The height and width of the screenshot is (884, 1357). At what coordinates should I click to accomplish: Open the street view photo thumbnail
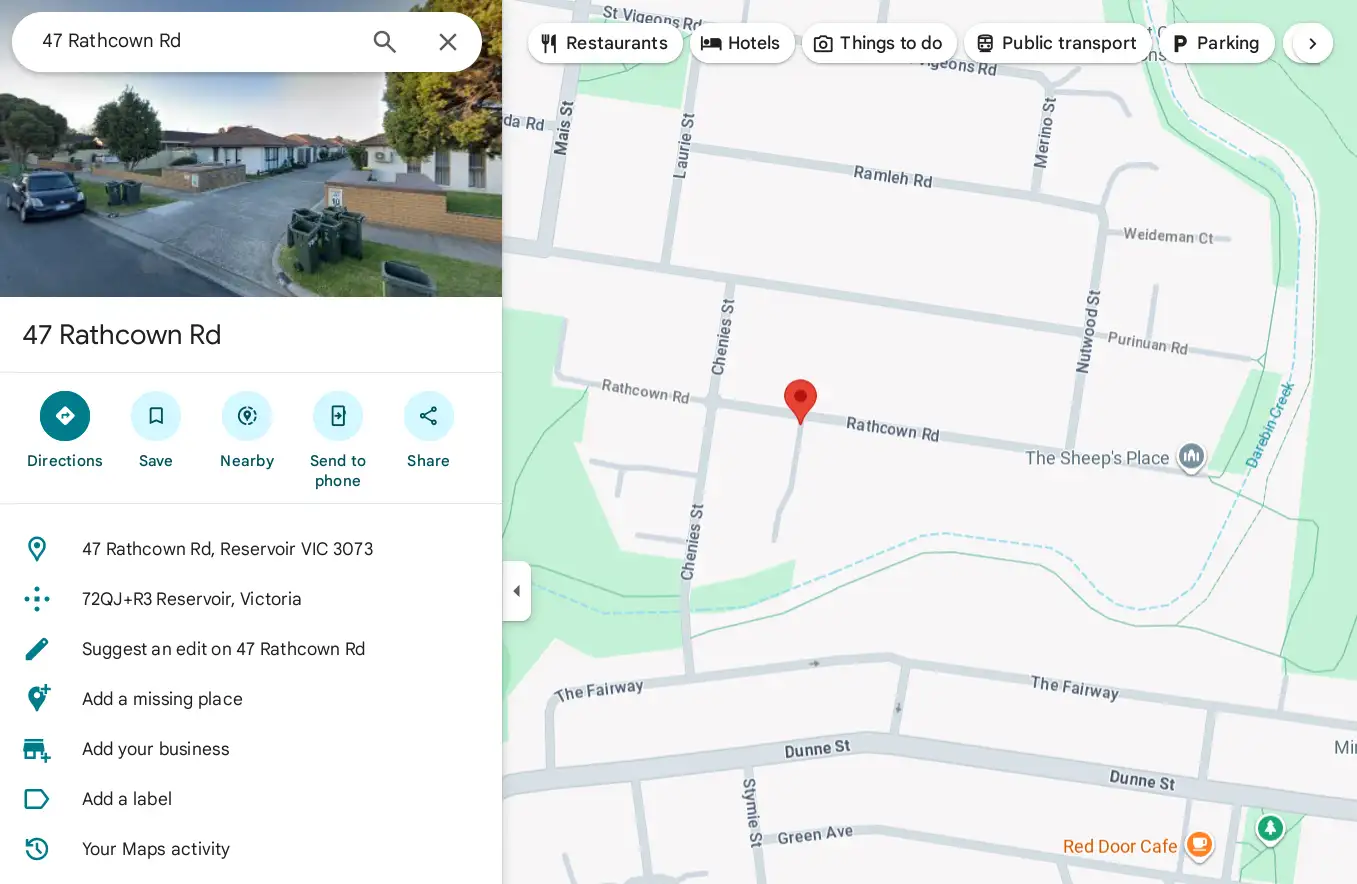[251, 148]
